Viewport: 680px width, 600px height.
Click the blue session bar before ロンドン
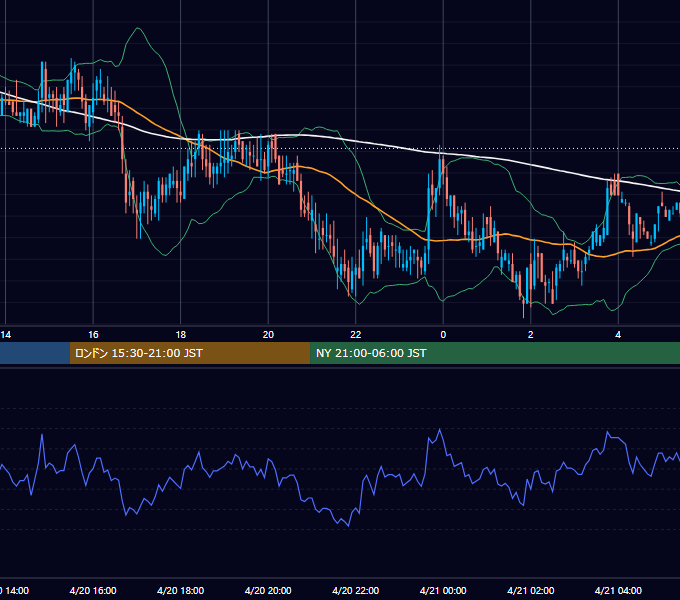pos(35,353)
